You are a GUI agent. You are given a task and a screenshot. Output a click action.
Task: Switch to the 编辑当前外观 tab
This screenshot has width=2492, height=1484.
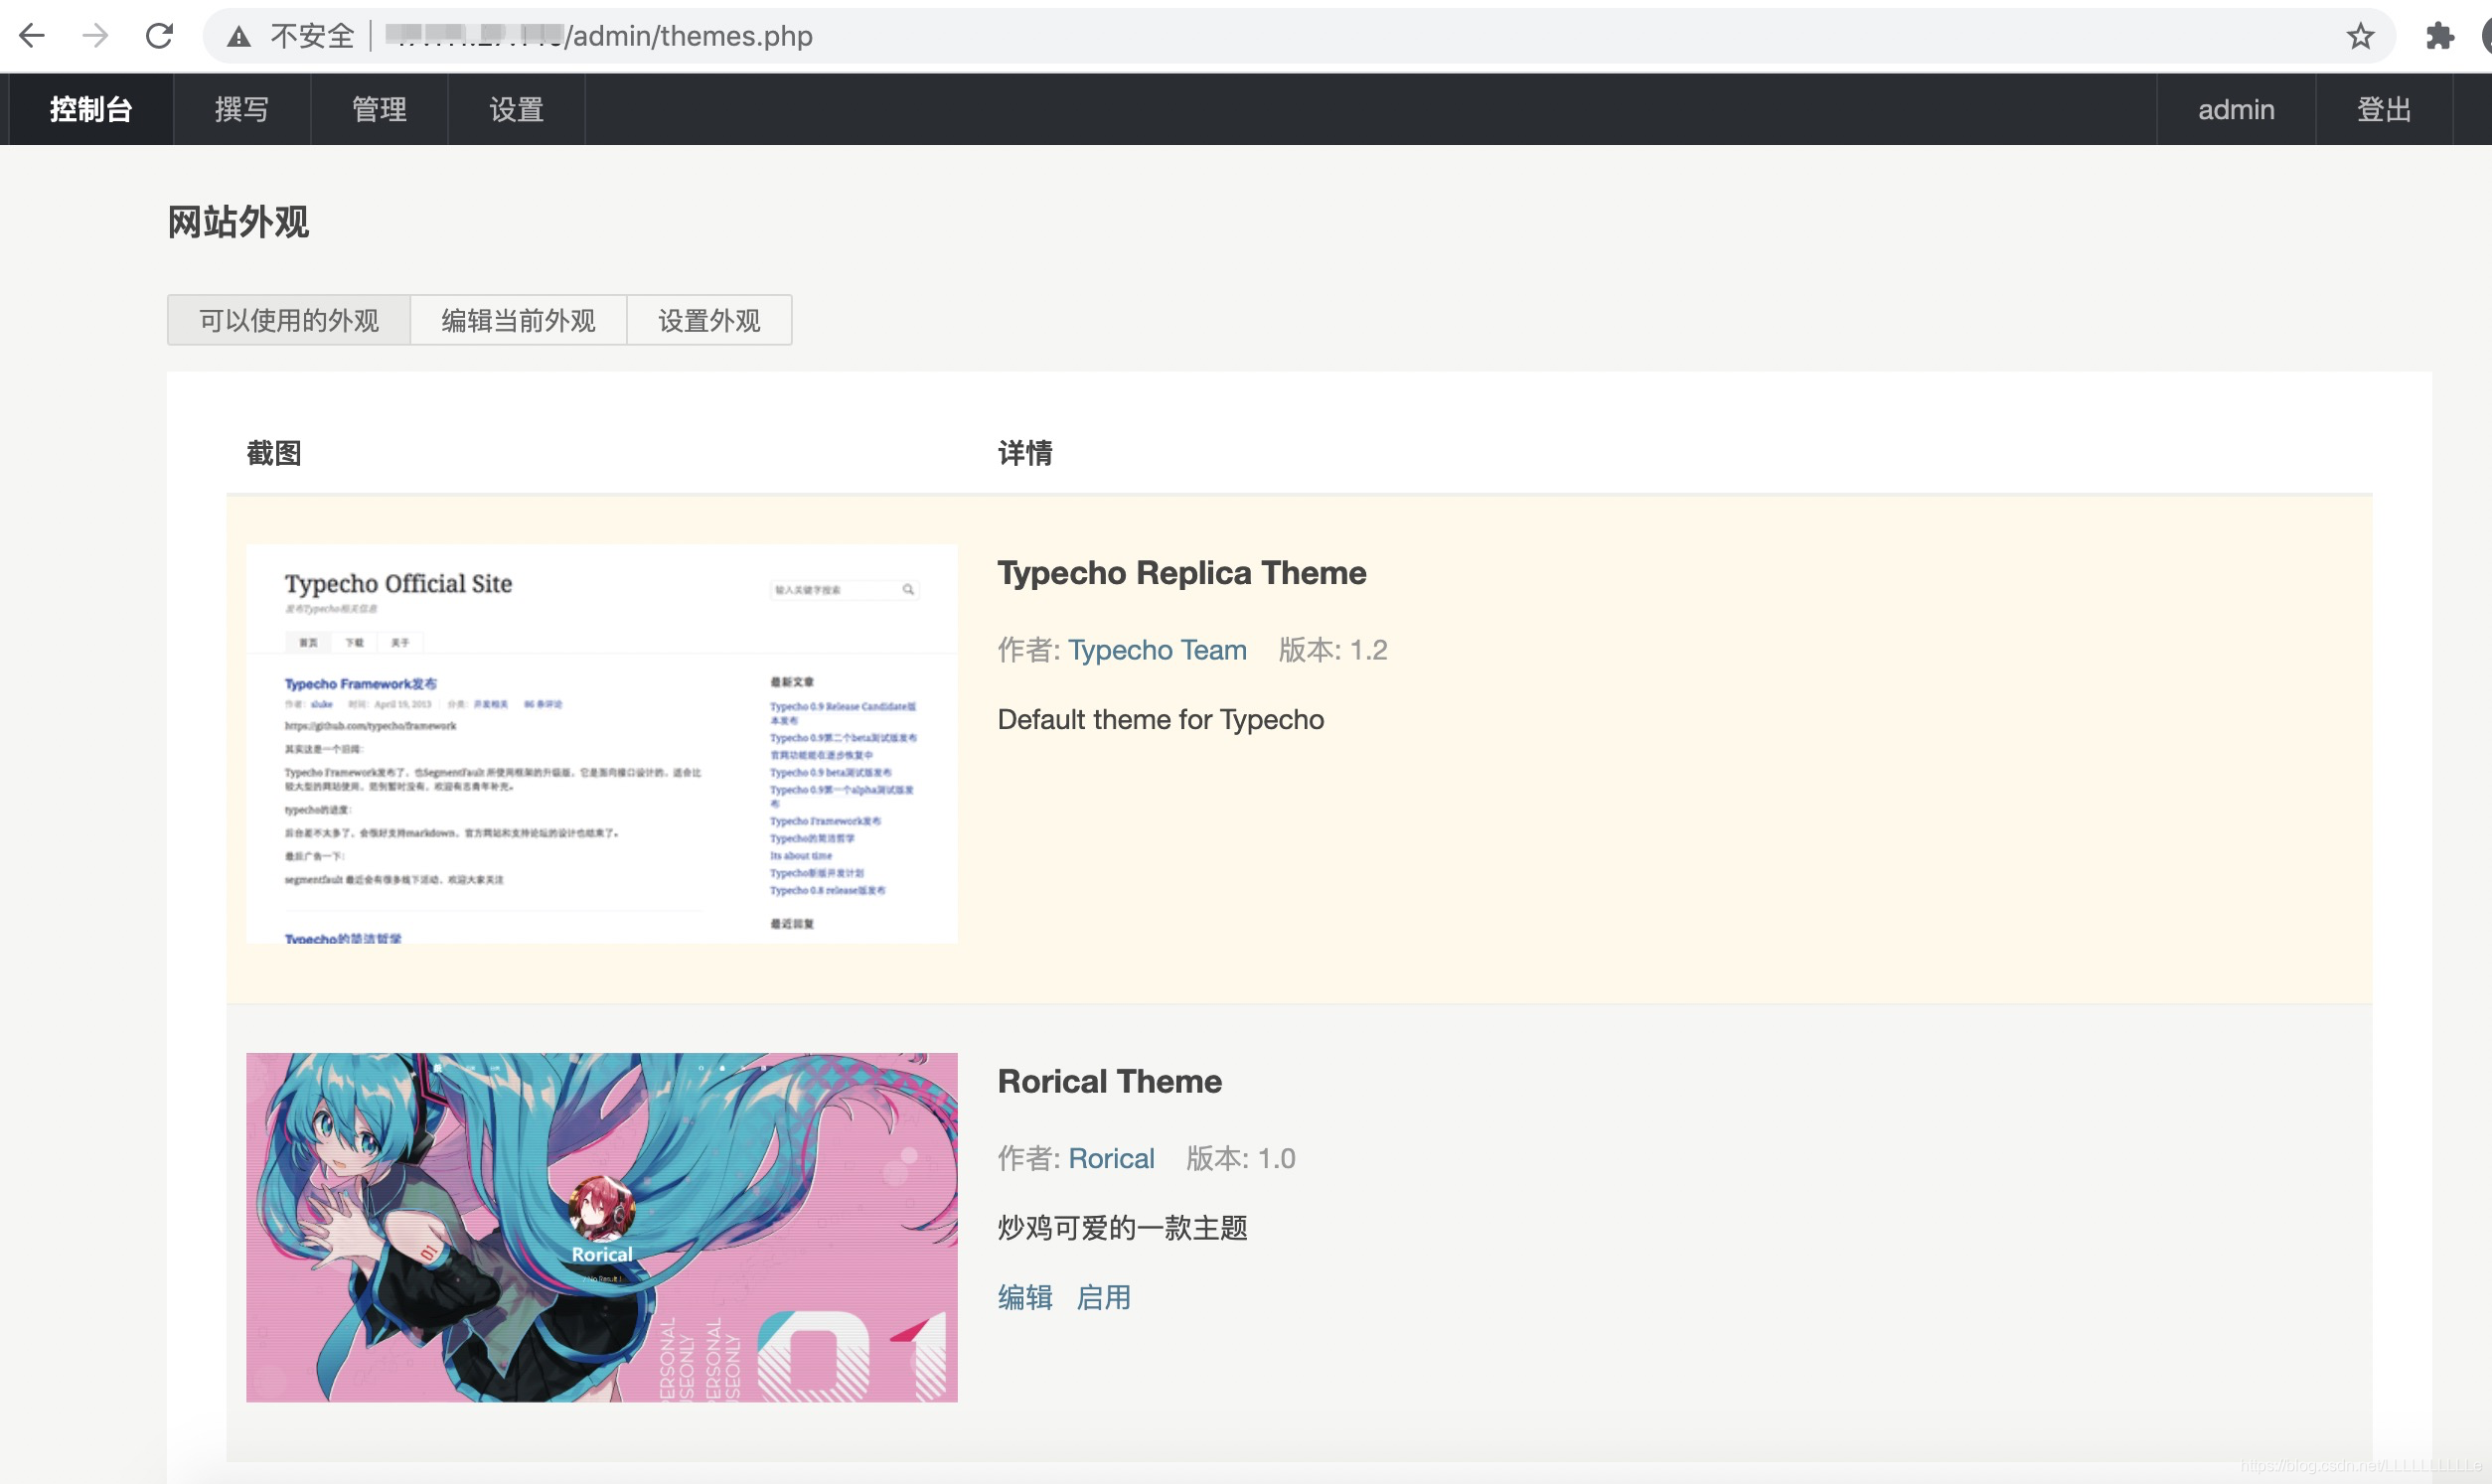(x=518, y=320)
